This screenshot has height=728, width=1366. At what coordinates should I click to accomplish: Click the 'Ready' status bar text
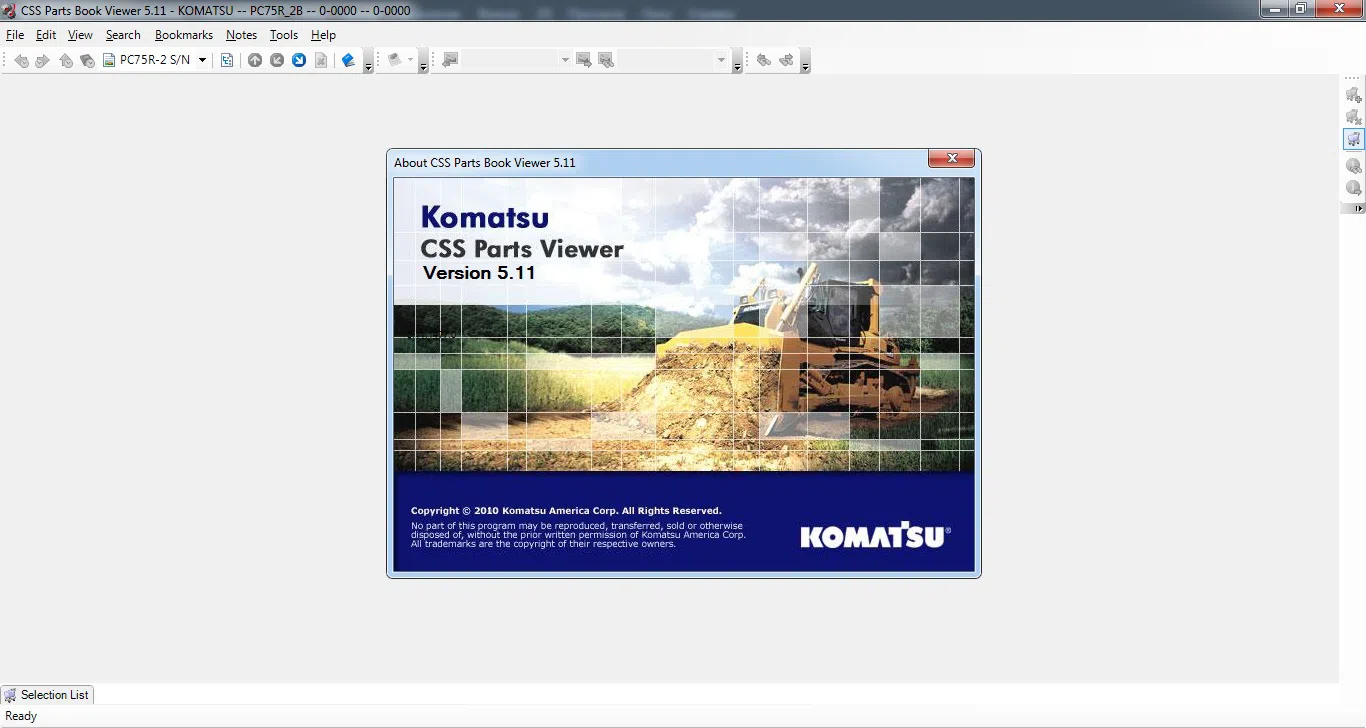tap(21, 716)
